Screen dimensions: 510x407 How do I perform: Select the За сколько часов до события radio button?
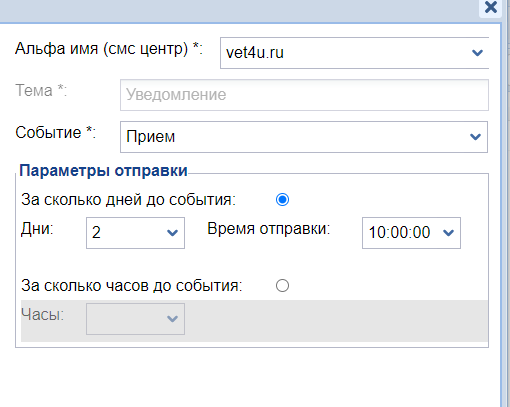pos(282,286)
